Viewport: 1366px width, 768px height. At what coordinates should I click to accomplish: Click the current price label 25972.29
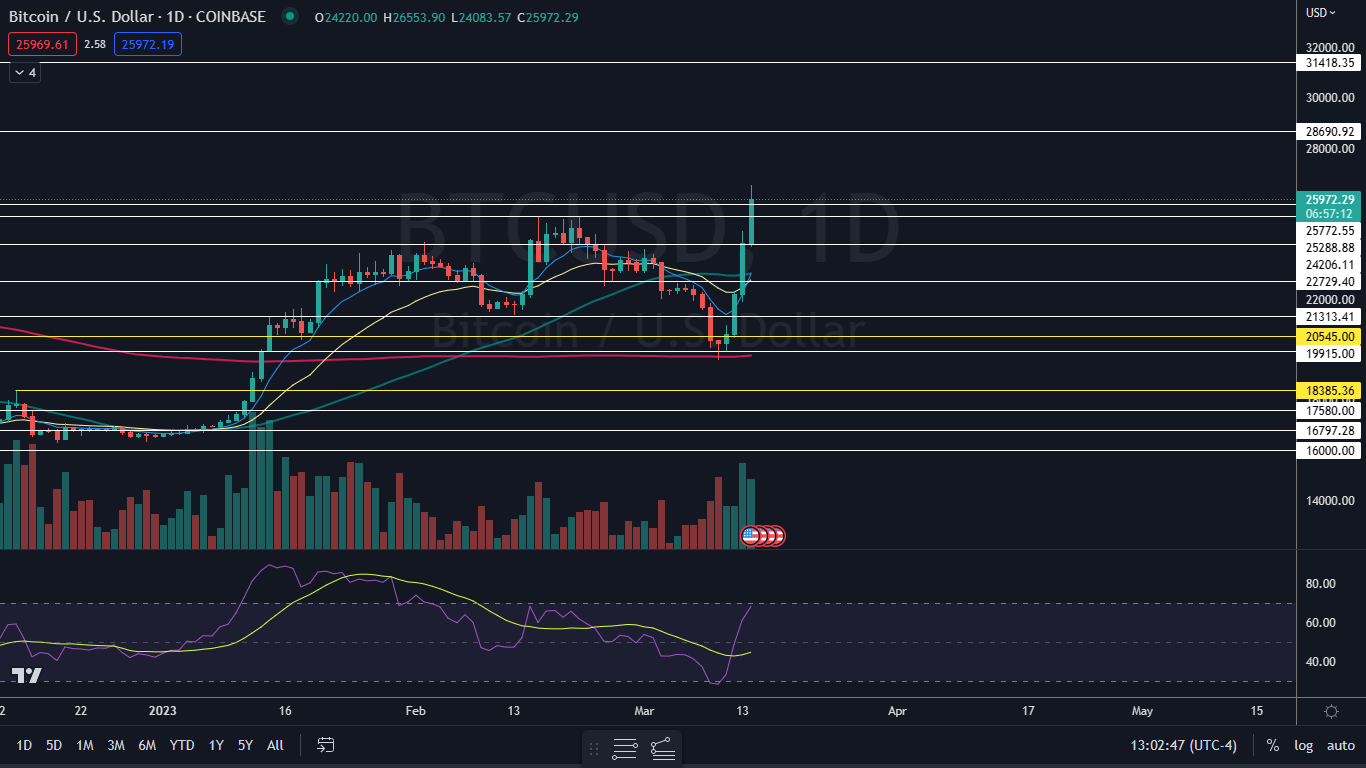(1330, 199)
